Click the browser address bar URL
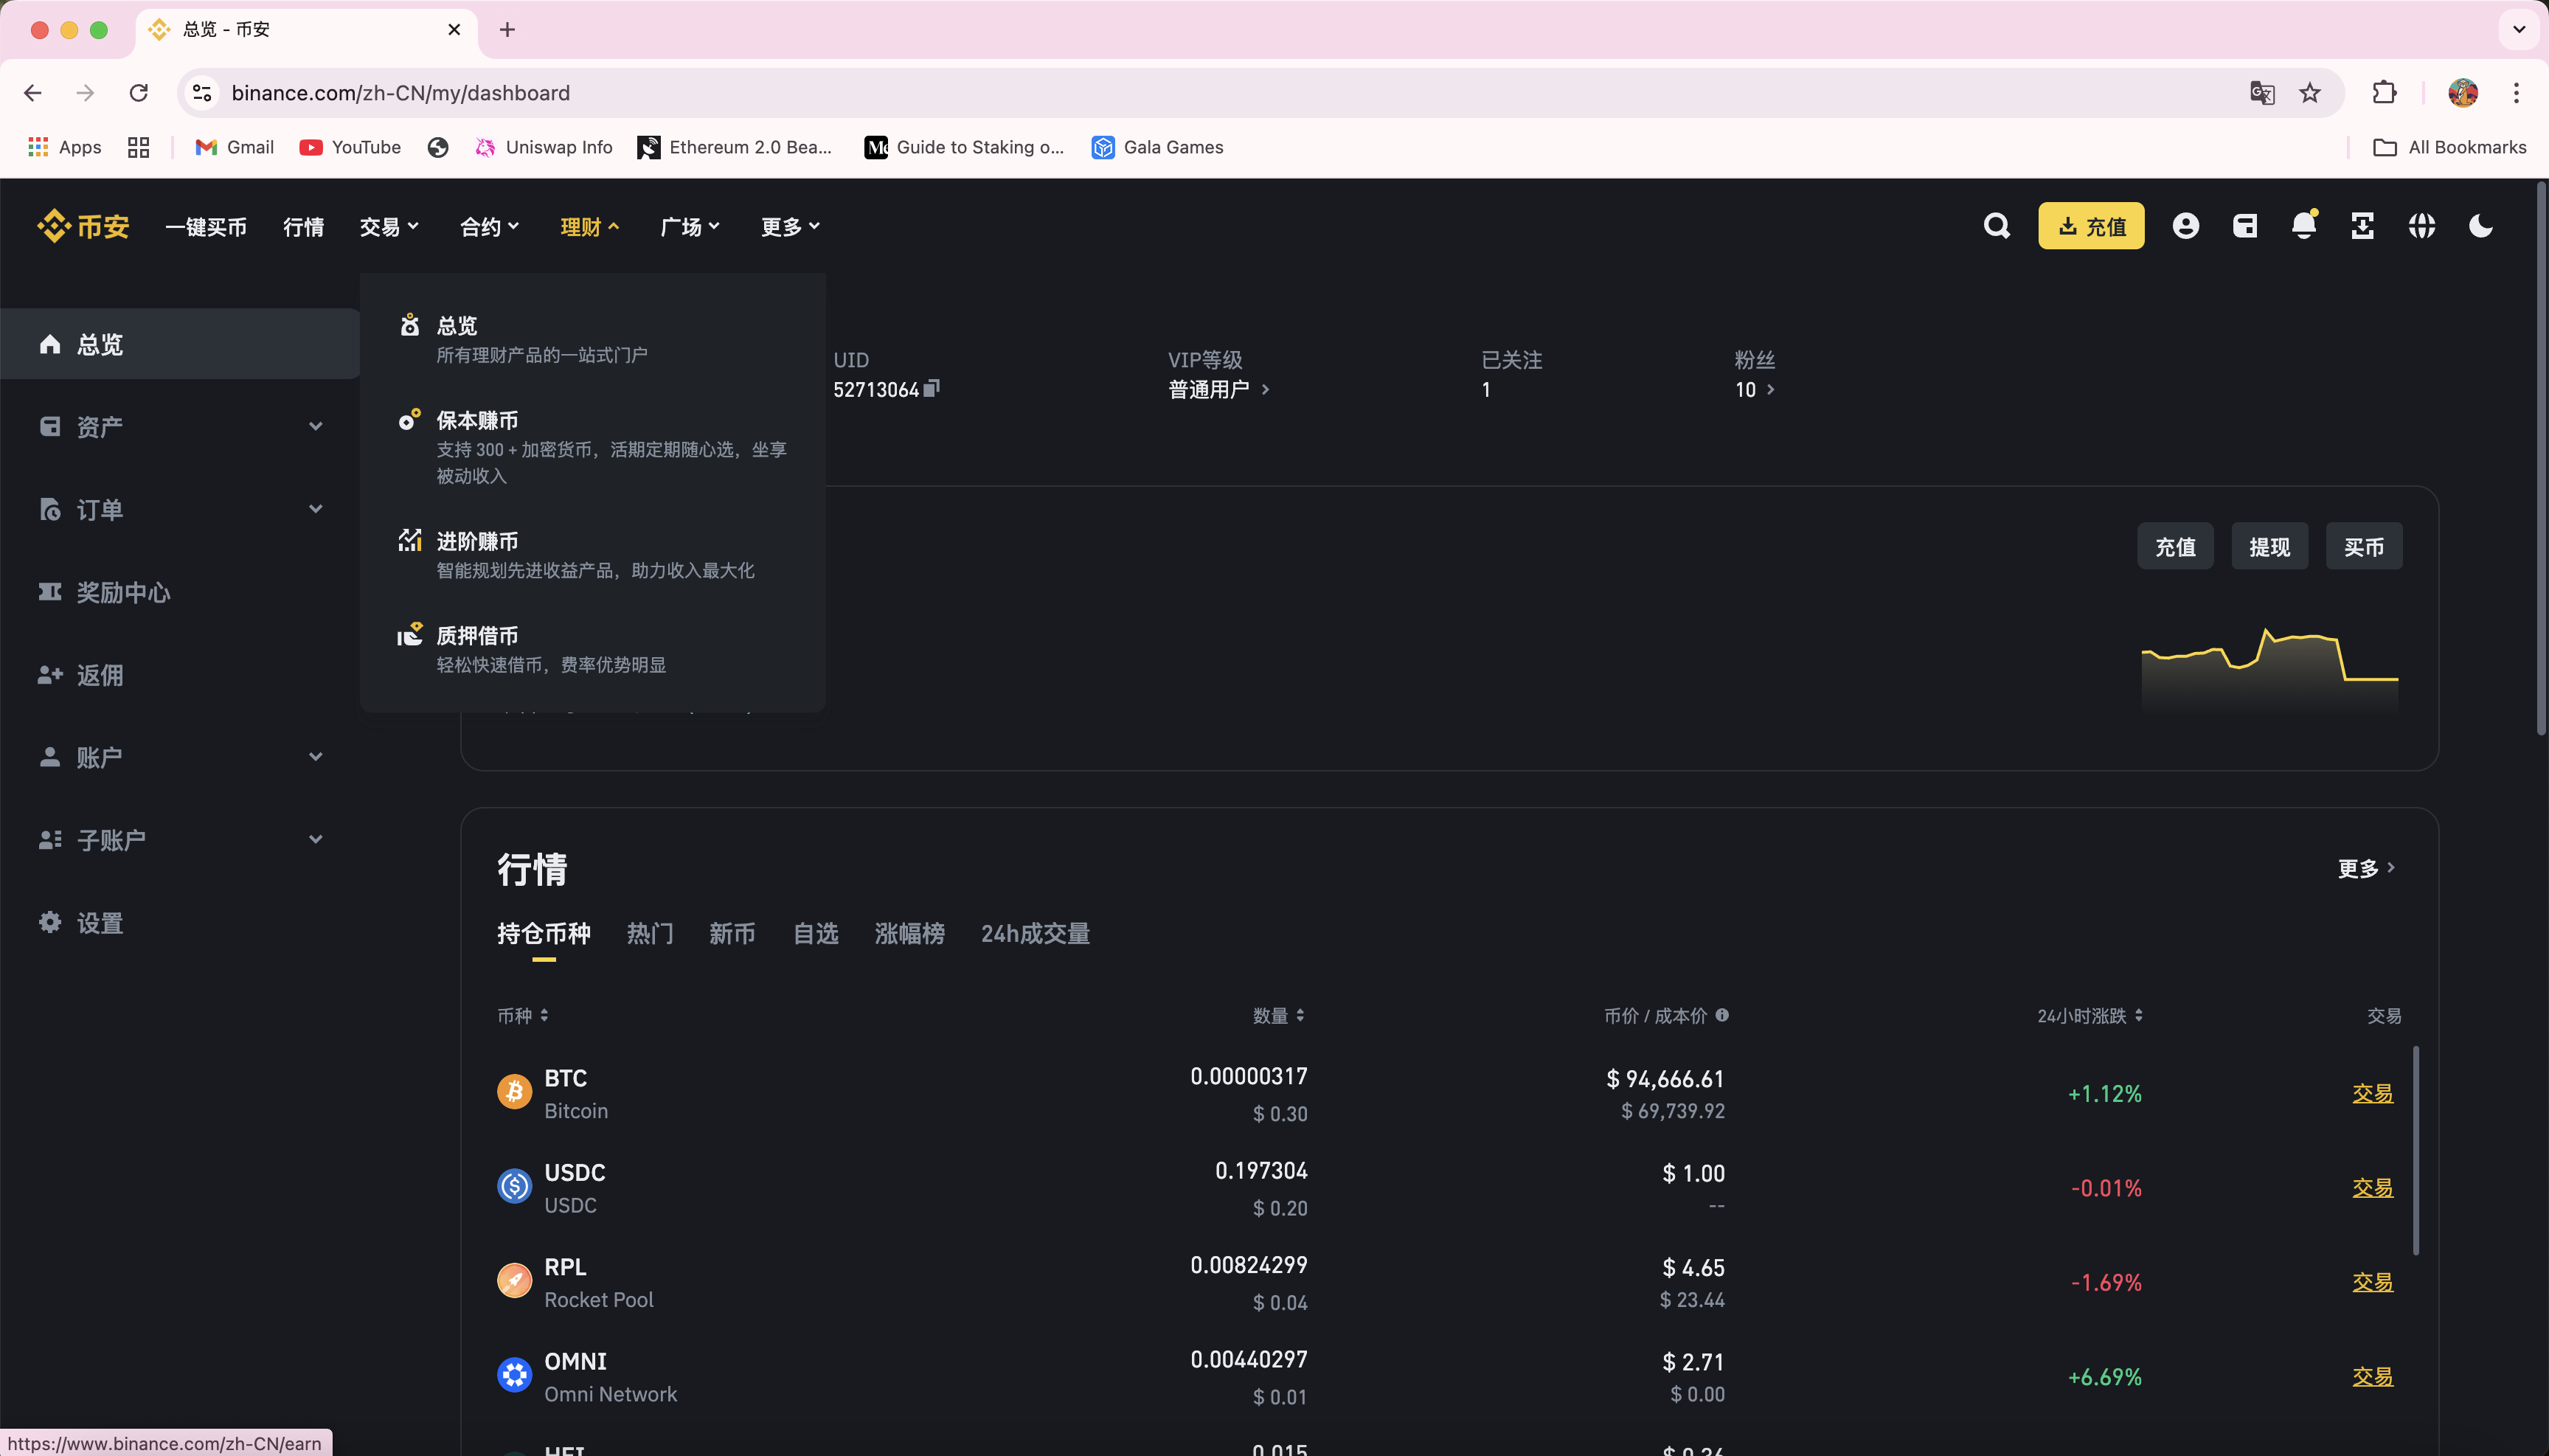Viewport: 2549px width, 1456px height. tap(401, 93)
